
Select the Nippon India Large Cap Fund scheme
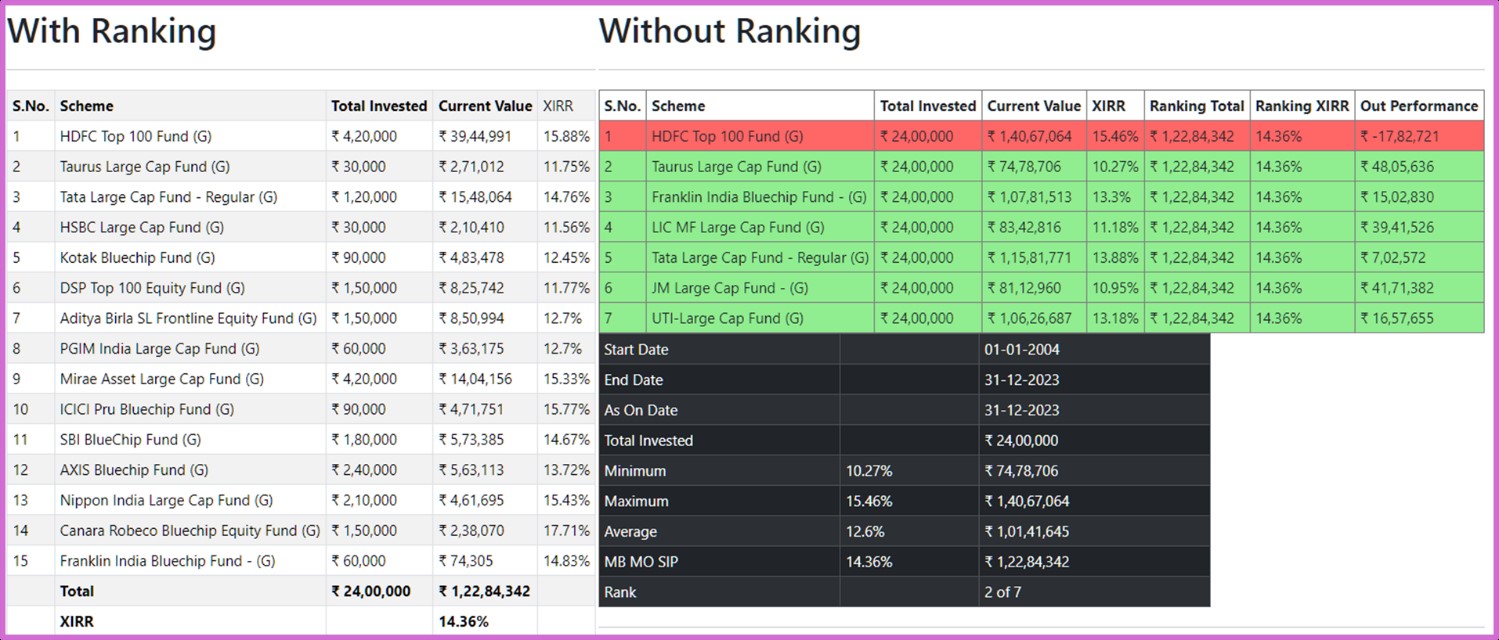point(166,500)
